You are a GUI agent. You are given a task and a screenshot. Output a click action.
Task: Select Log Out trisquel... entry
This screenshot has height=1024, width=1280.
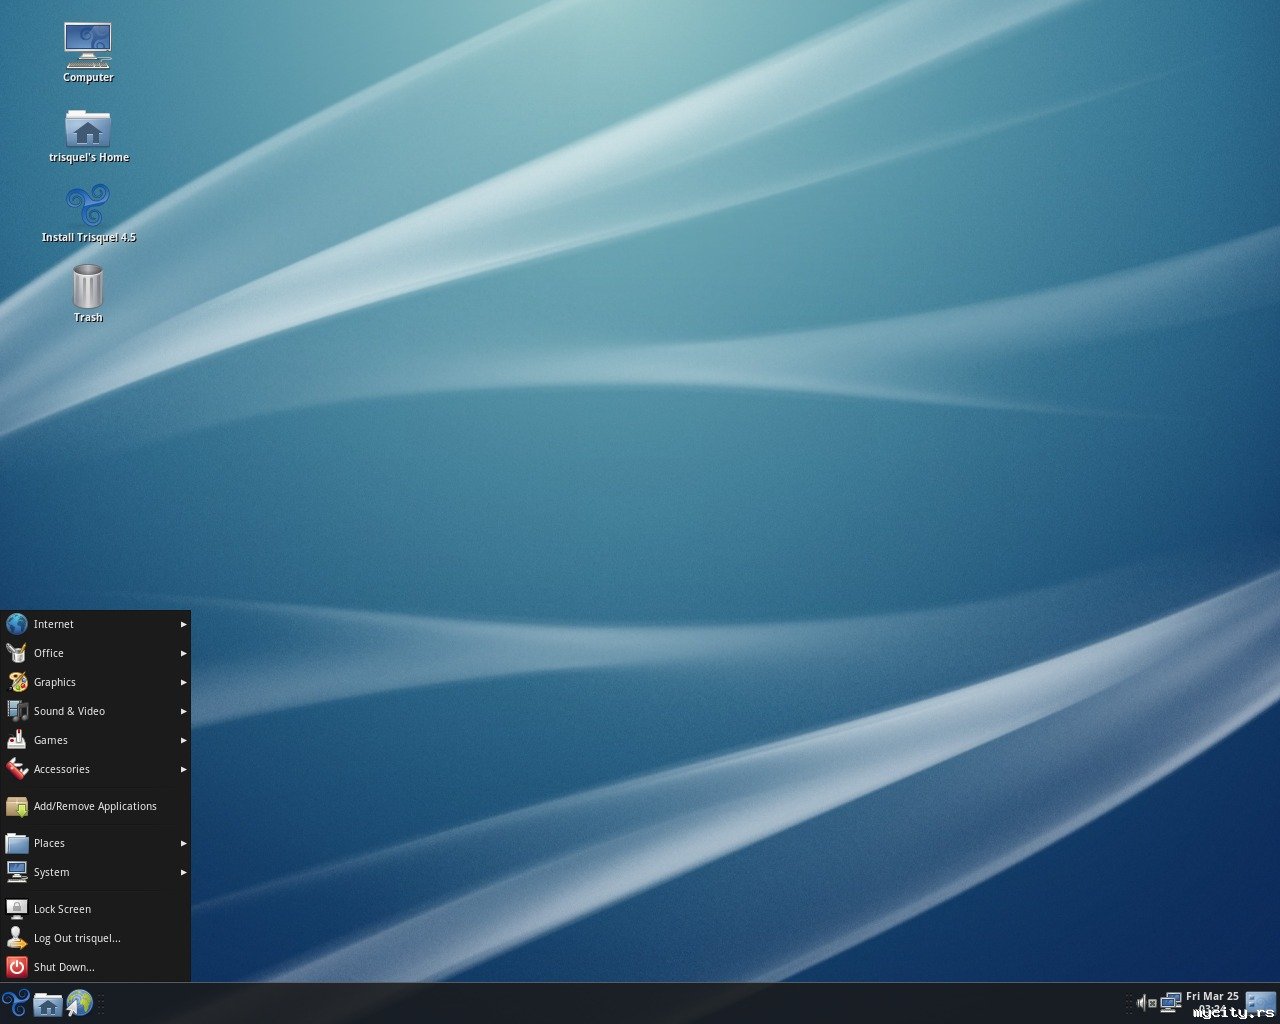(76, 938)
